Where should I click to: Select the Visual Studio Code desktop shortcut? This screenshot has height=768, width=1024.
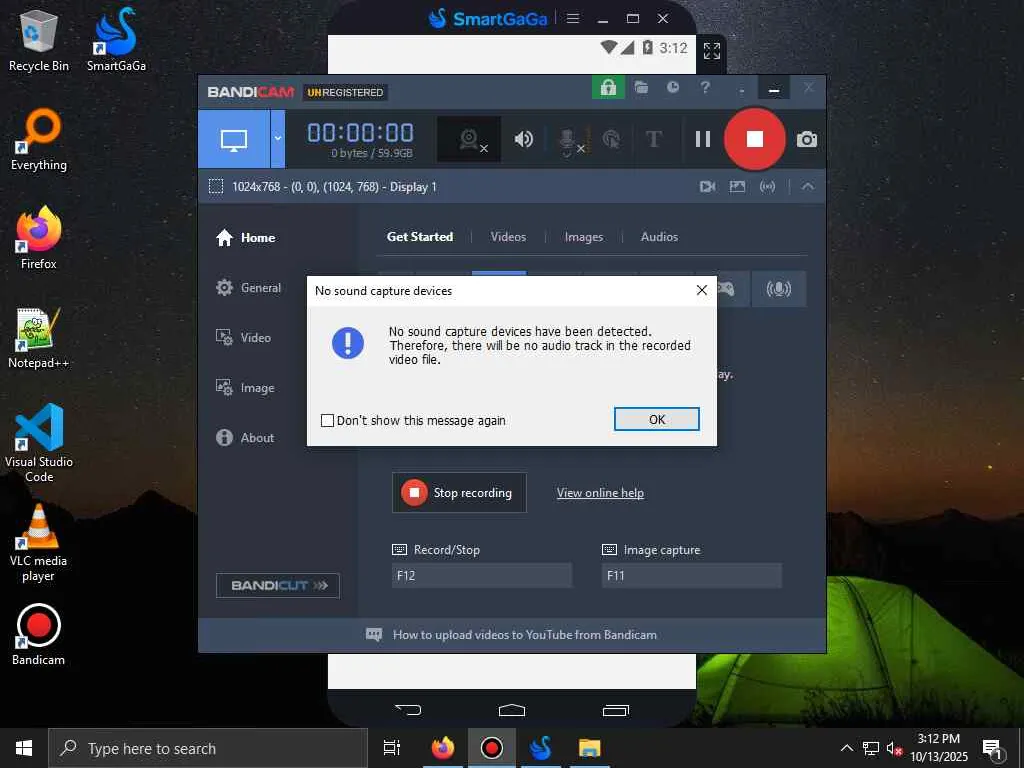39,443
